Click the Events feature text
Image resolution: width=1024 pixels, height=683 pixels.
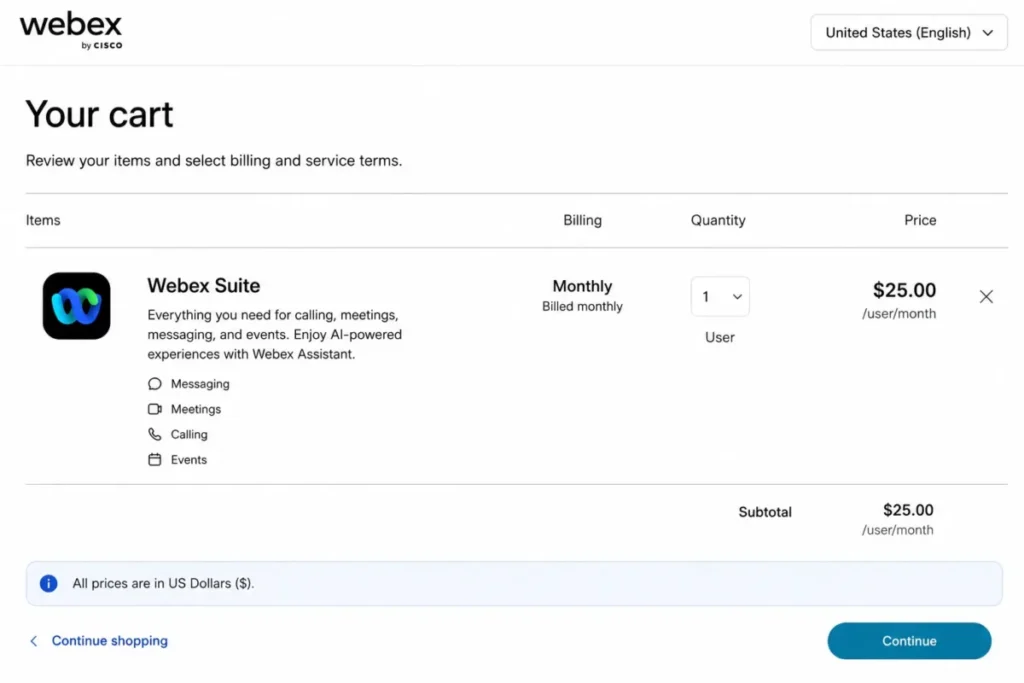coord(189,460)
